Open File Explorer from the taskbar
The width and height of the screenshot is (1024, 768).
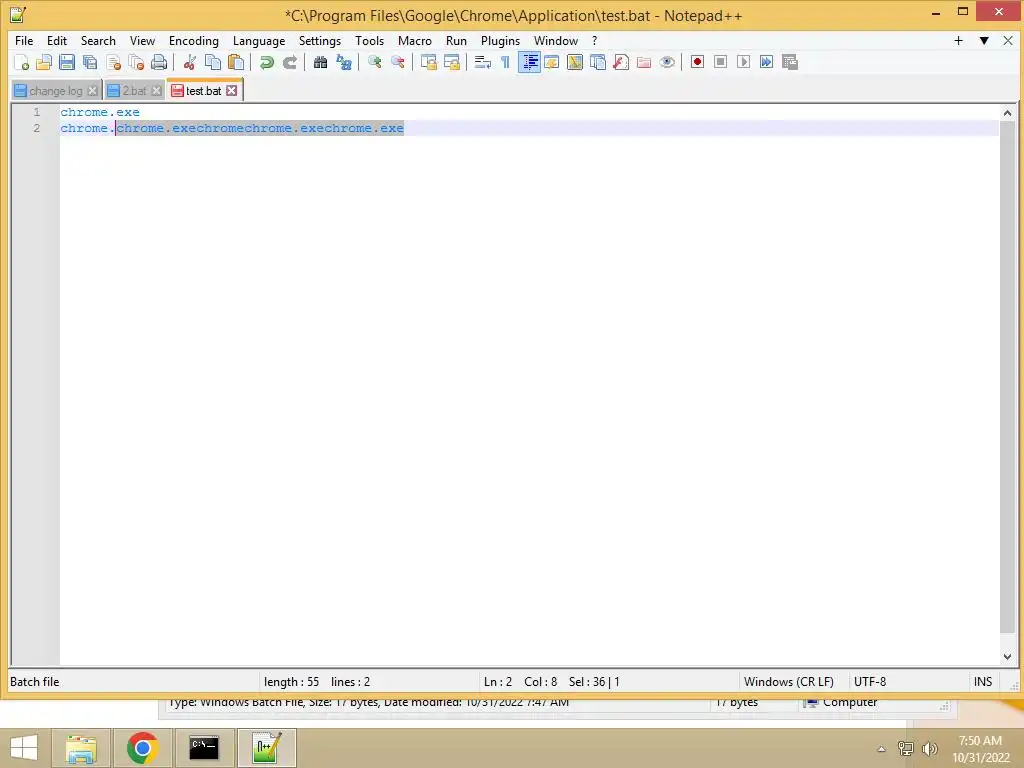(81, 748)
